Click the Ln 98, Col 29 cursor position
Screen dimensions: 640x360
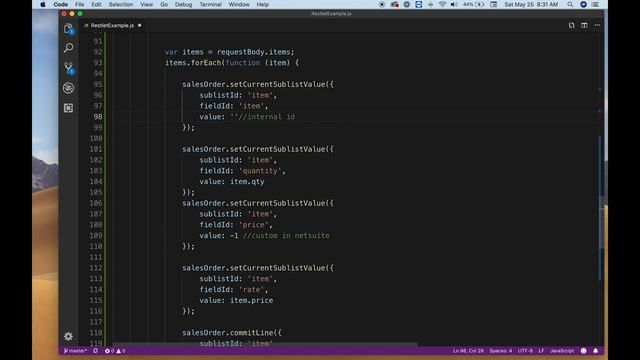pyautogui.click(x=468, y=351)
